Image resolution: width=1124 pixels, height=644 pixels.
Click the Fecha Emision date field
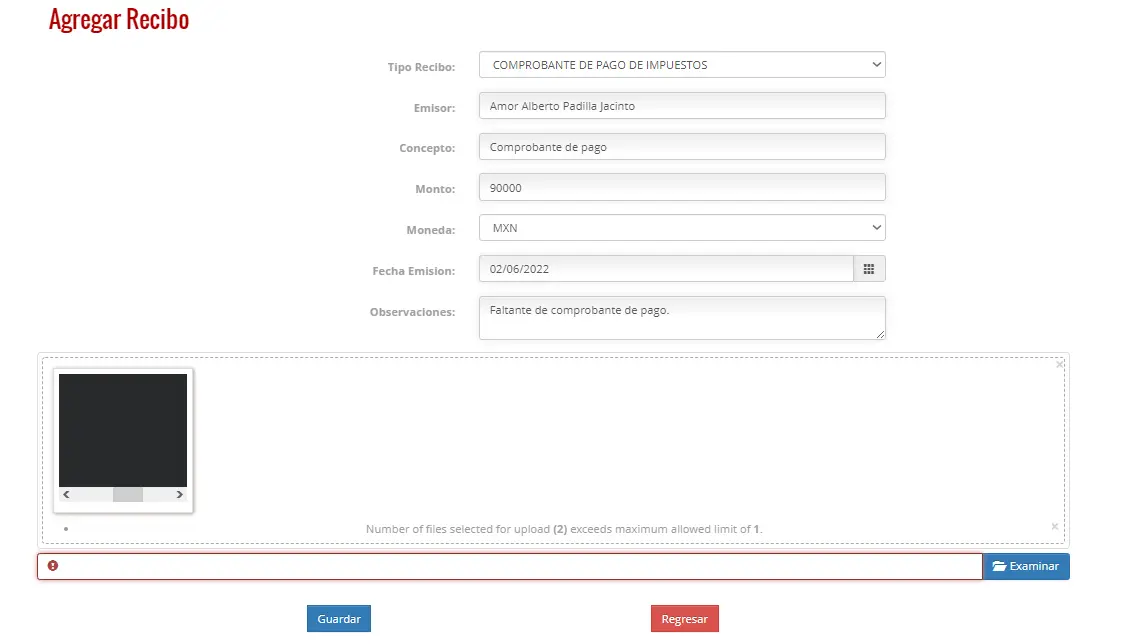[666, 269]
